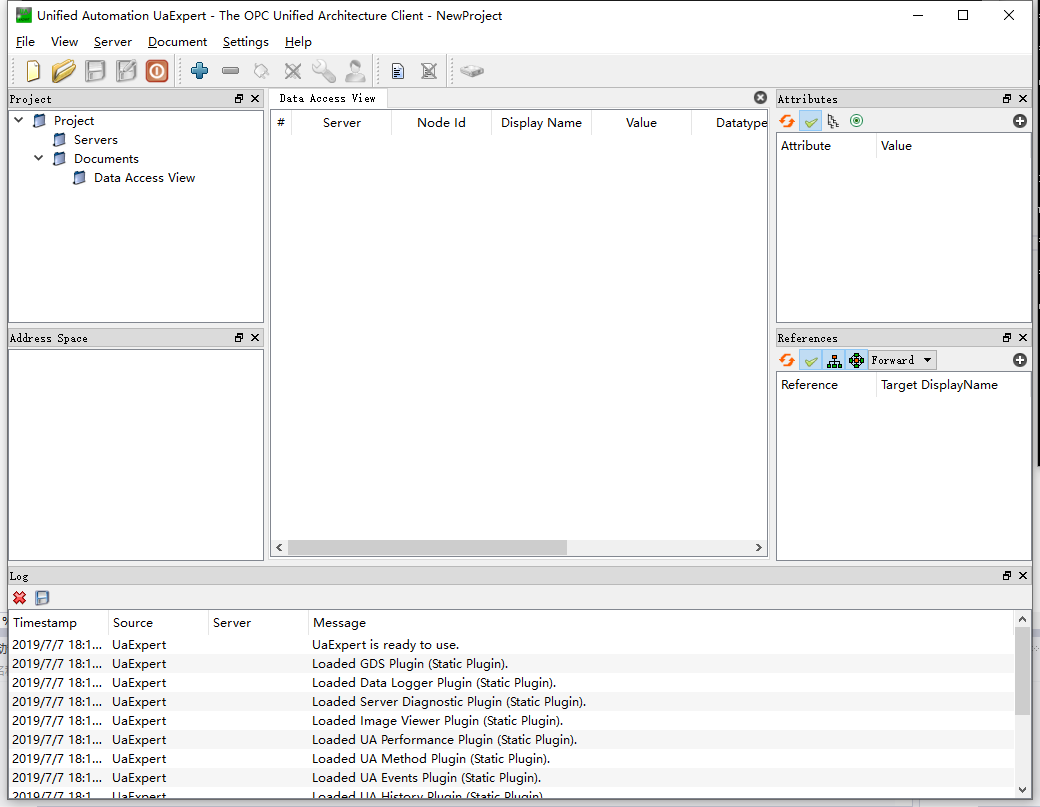This screenshot has height=807, width=1040.
Task: Open the View menu
Action: pos(64,42)
